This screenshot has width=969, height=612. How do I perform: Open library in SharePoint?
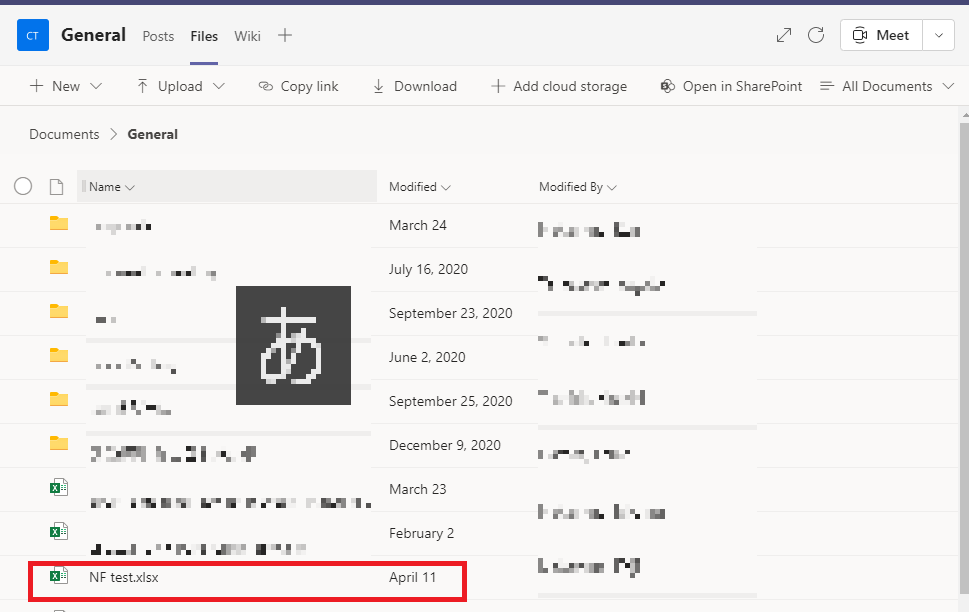pos(731,86)
